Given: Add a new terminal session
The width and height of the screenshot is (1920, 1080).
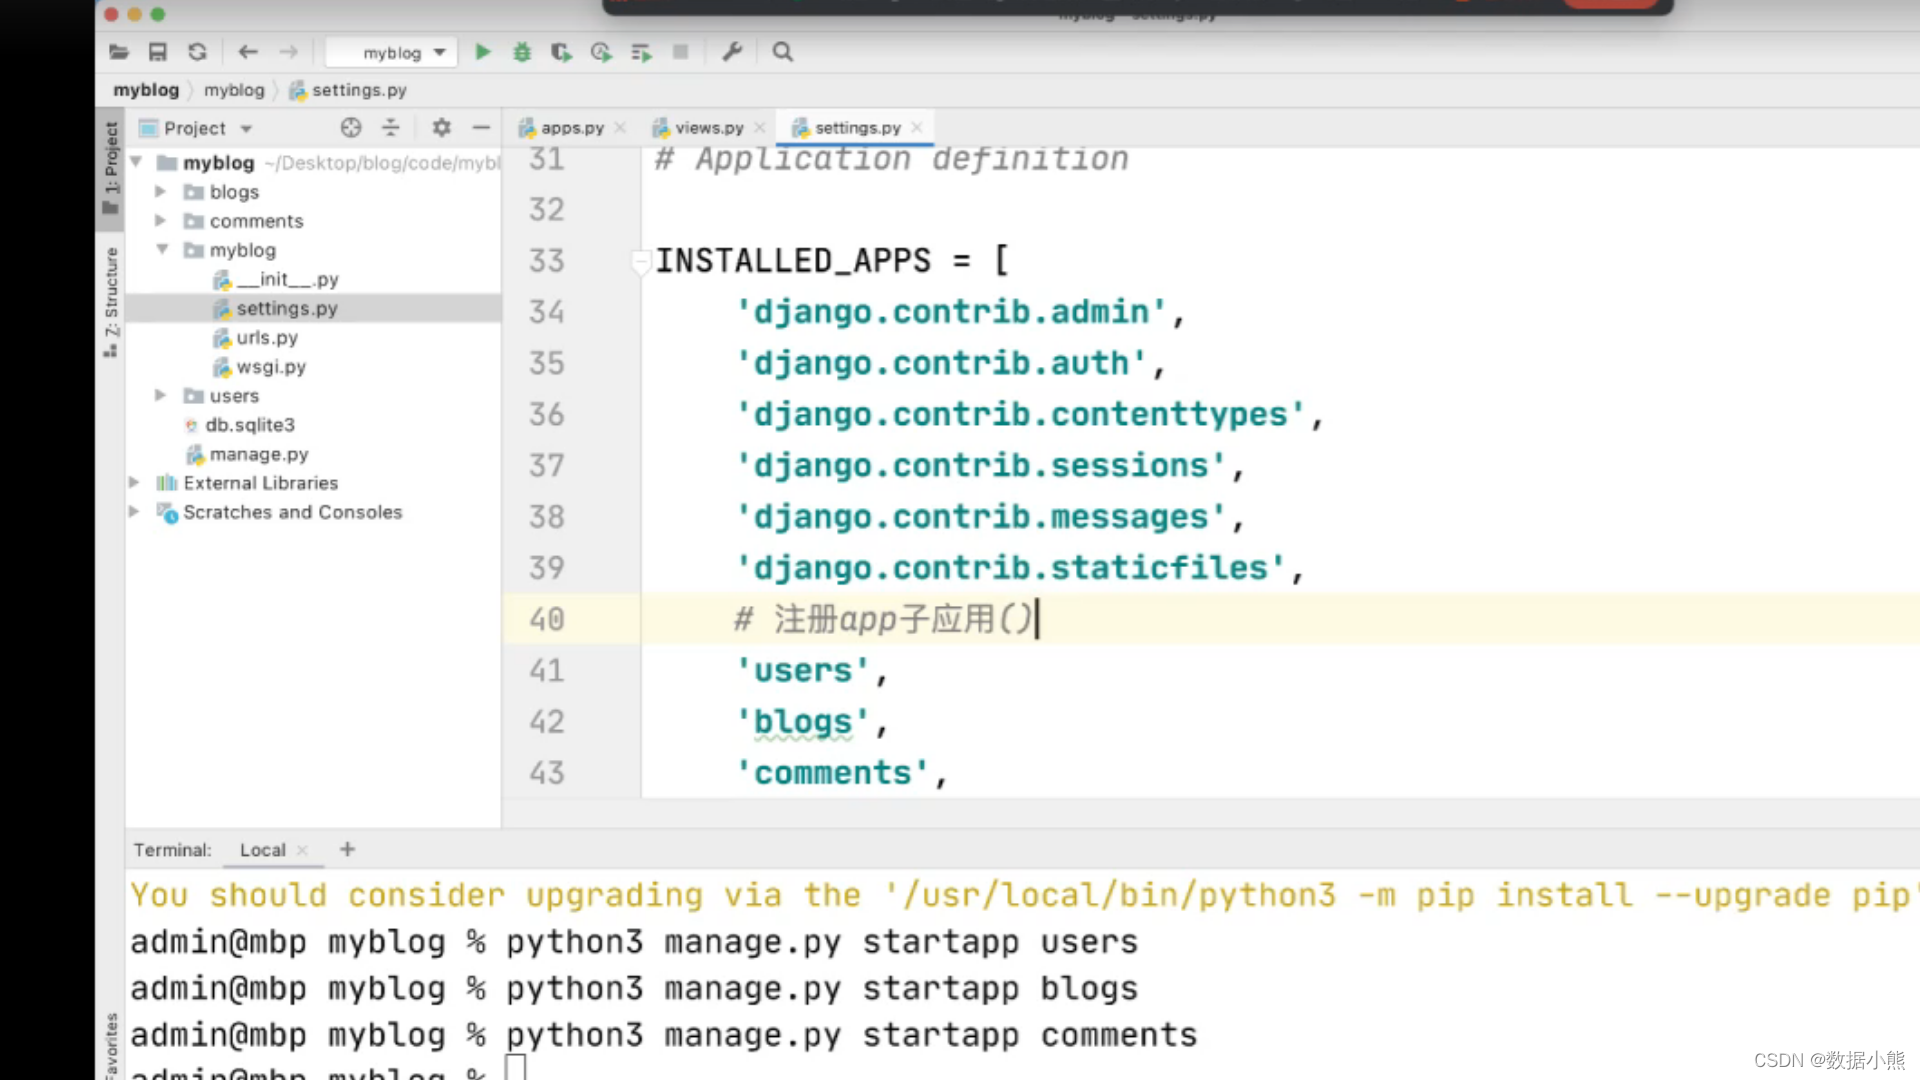Looking at the screenshot, I should tap(347, 849).
